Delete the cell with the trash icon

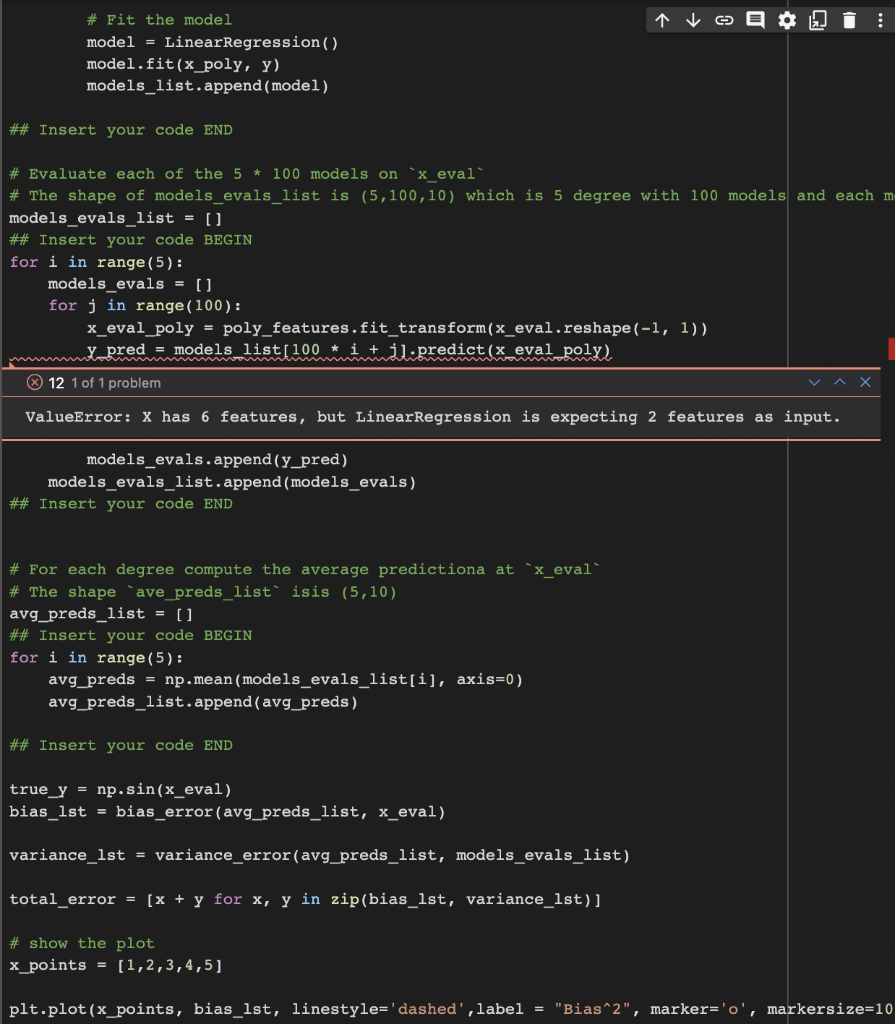point(849,19)
